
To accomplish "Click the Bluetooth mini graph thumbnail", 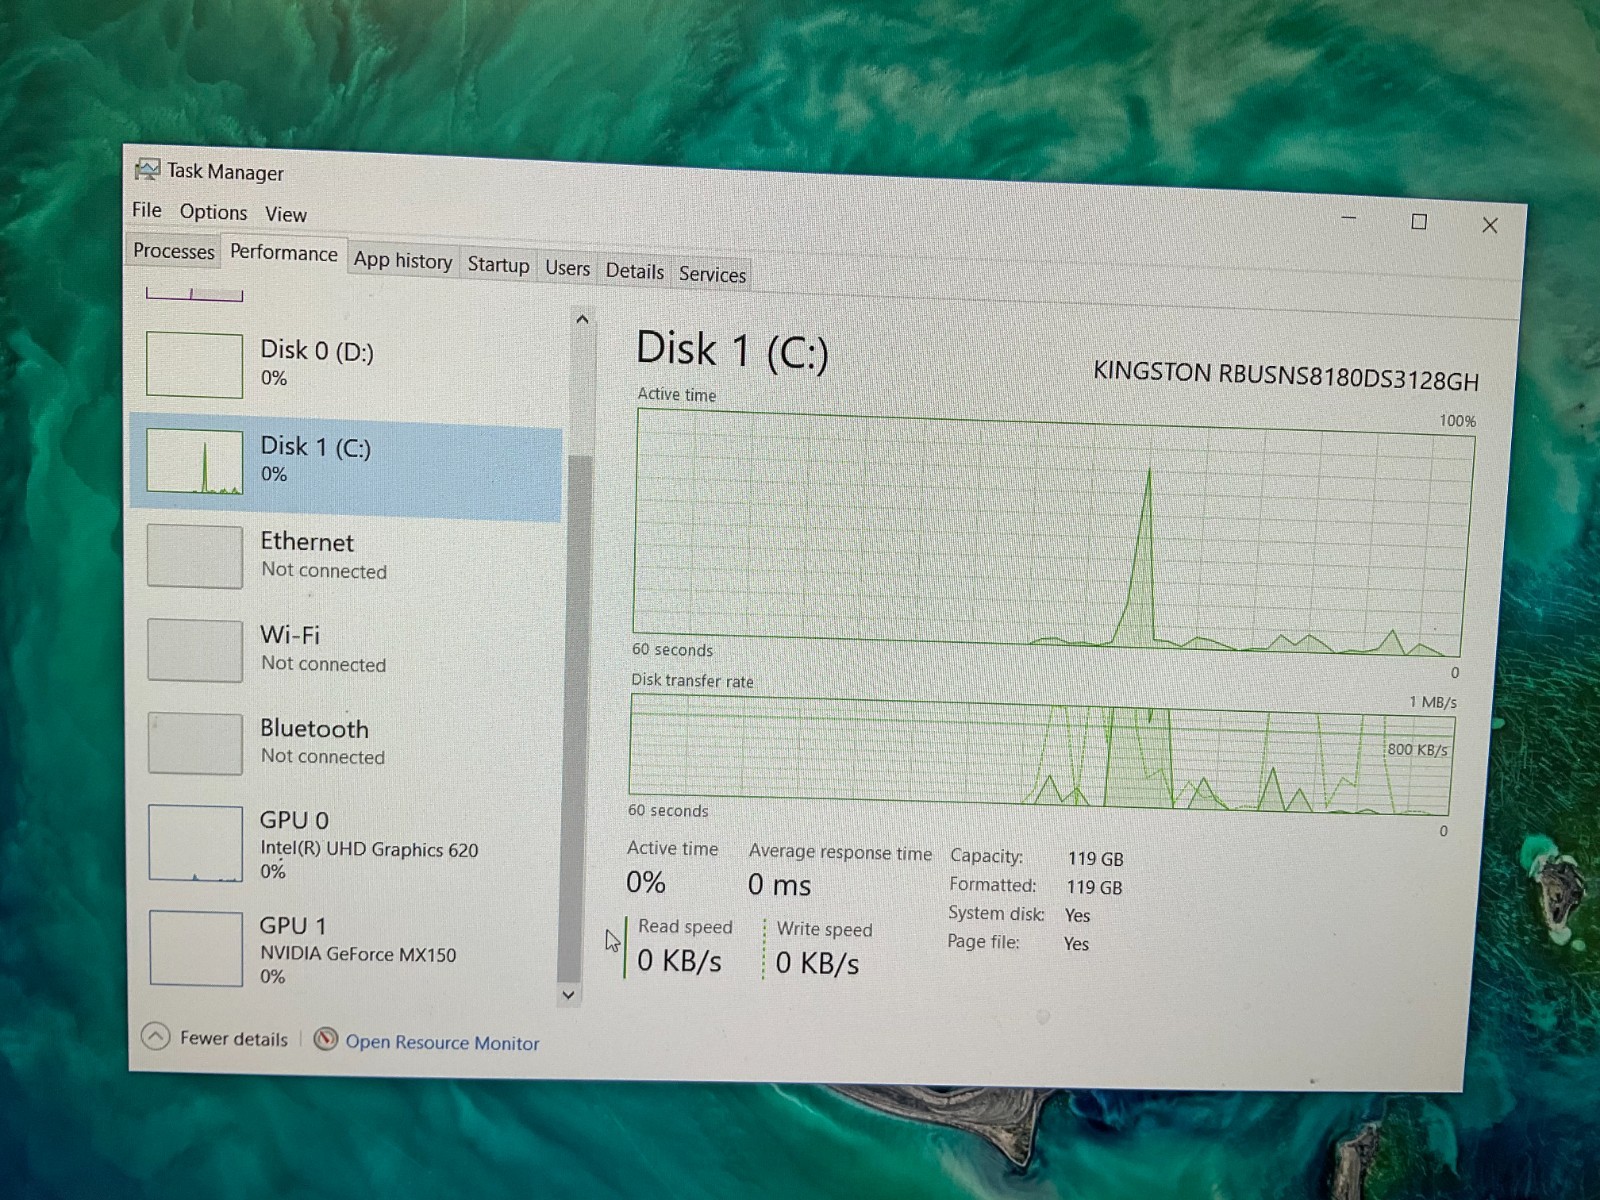I will click(x=195, y=743).
